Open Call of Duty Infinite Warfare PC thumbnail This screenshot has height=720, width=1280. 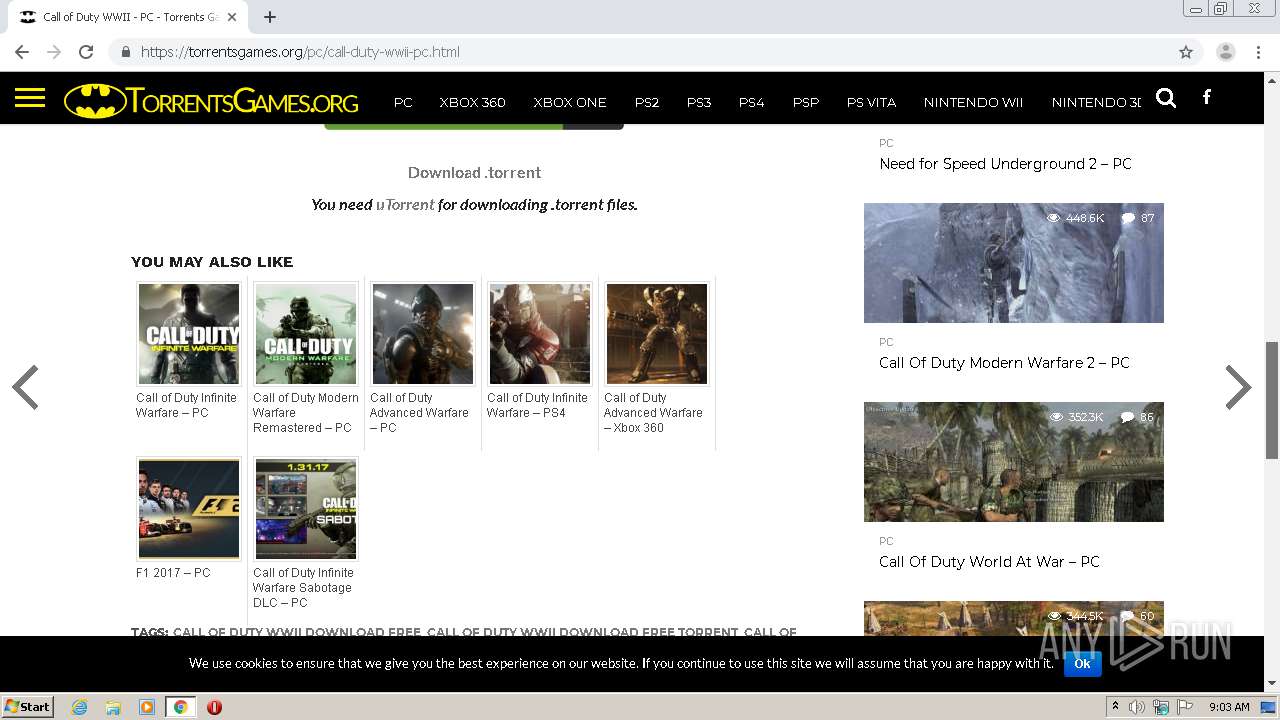point(189,334)
